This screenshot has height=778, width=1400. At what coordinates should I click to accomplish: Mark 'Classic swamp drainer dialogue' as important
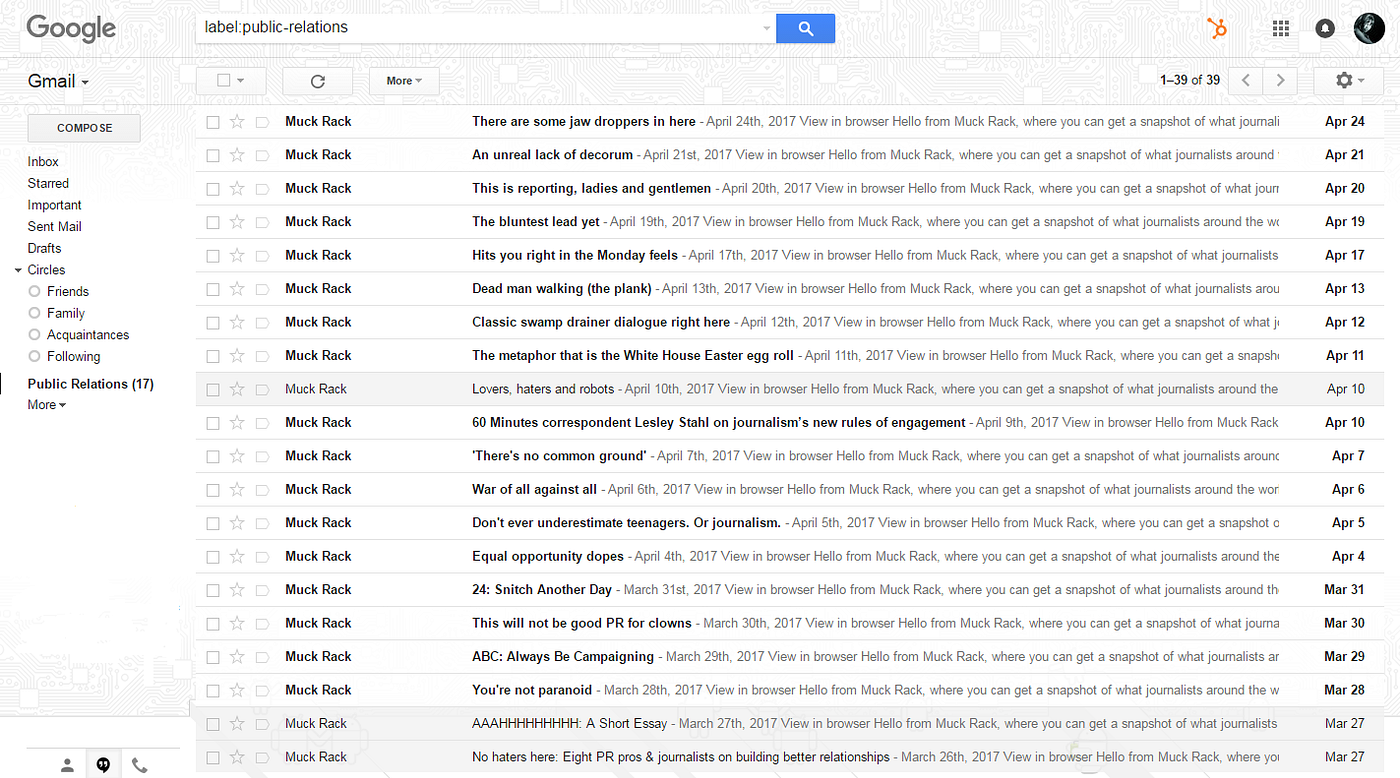coord(262,323)
